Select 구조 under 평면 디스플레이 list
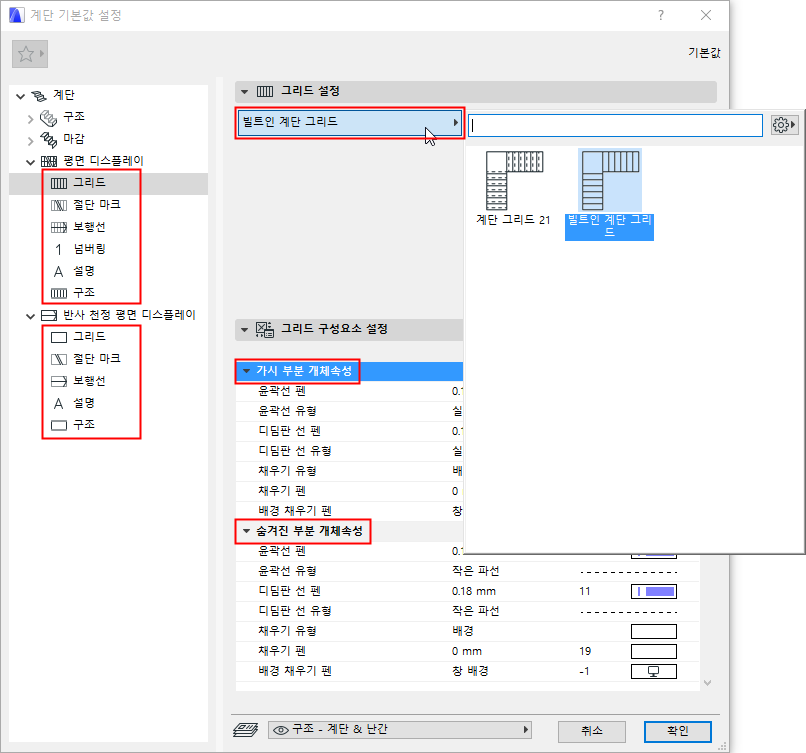 pos(84,293)
